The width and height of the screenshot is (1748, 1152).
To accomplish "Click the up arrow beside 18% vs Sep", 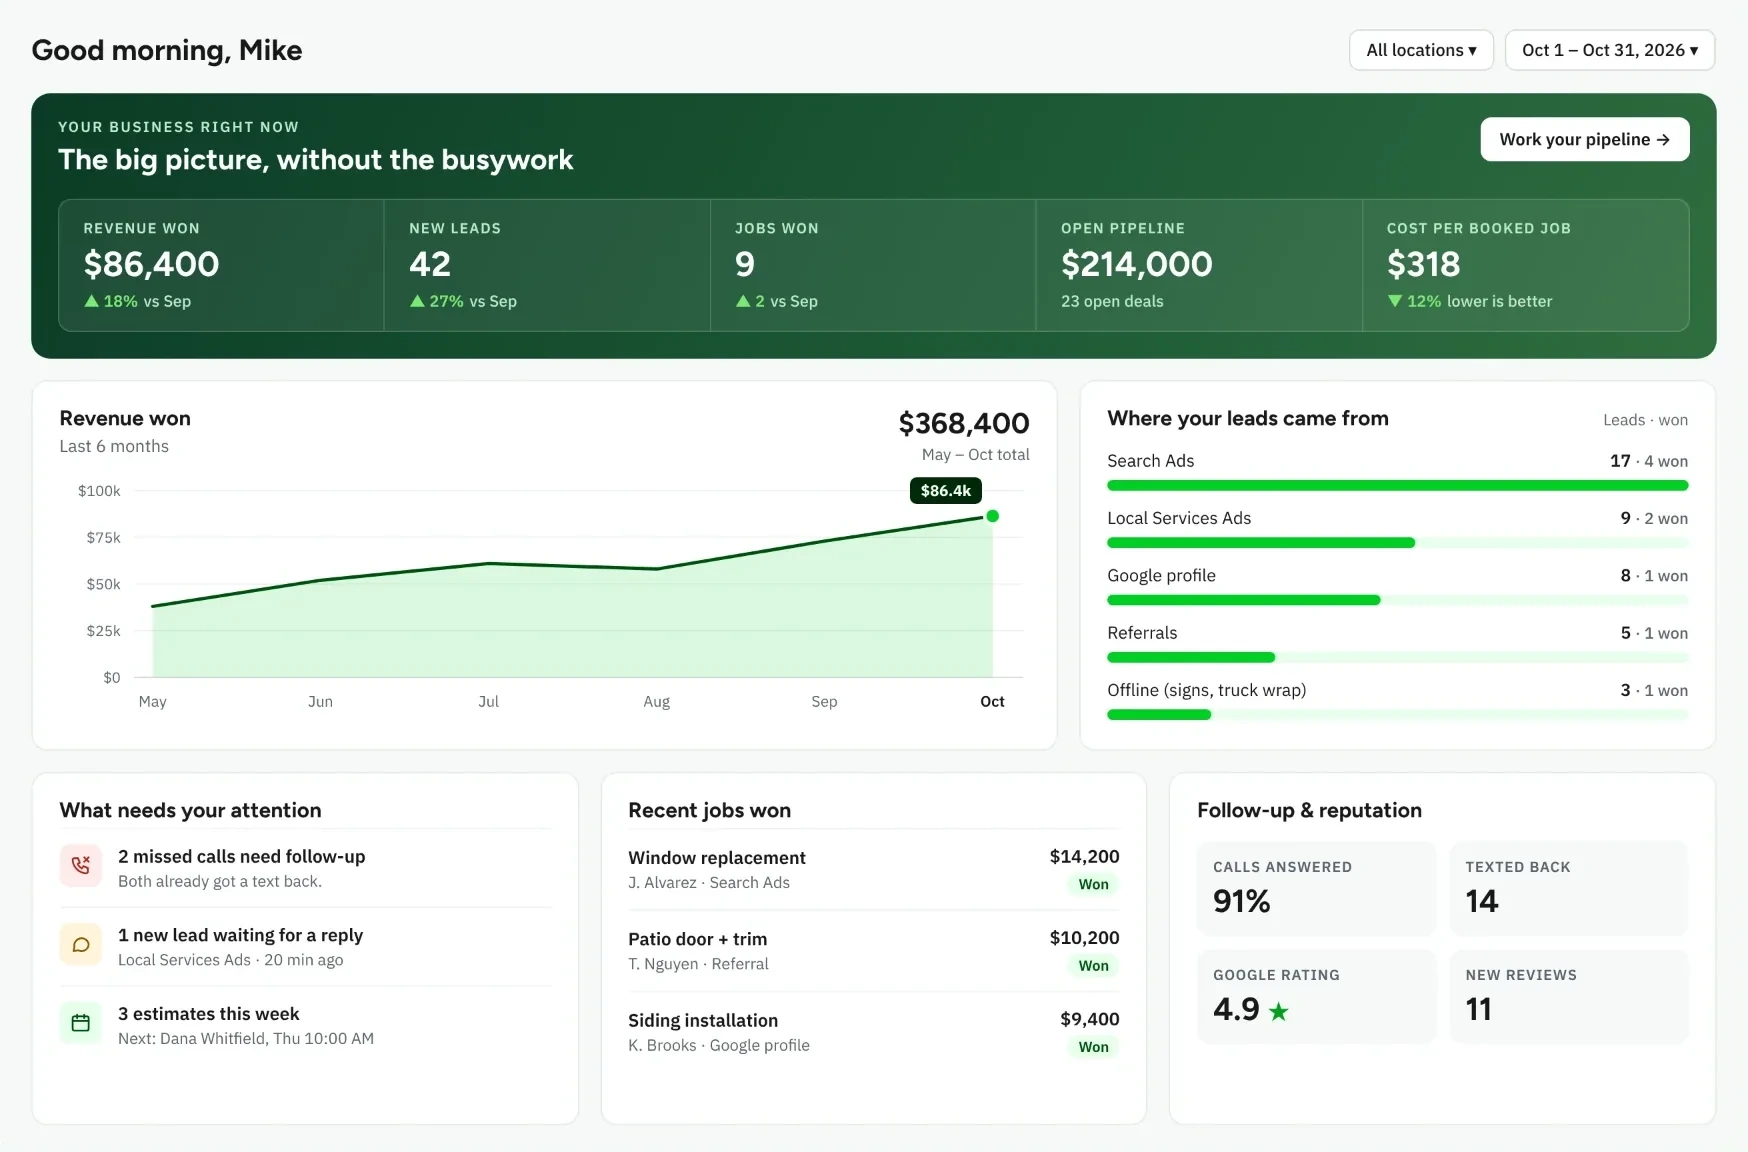I will coord(92,301).
